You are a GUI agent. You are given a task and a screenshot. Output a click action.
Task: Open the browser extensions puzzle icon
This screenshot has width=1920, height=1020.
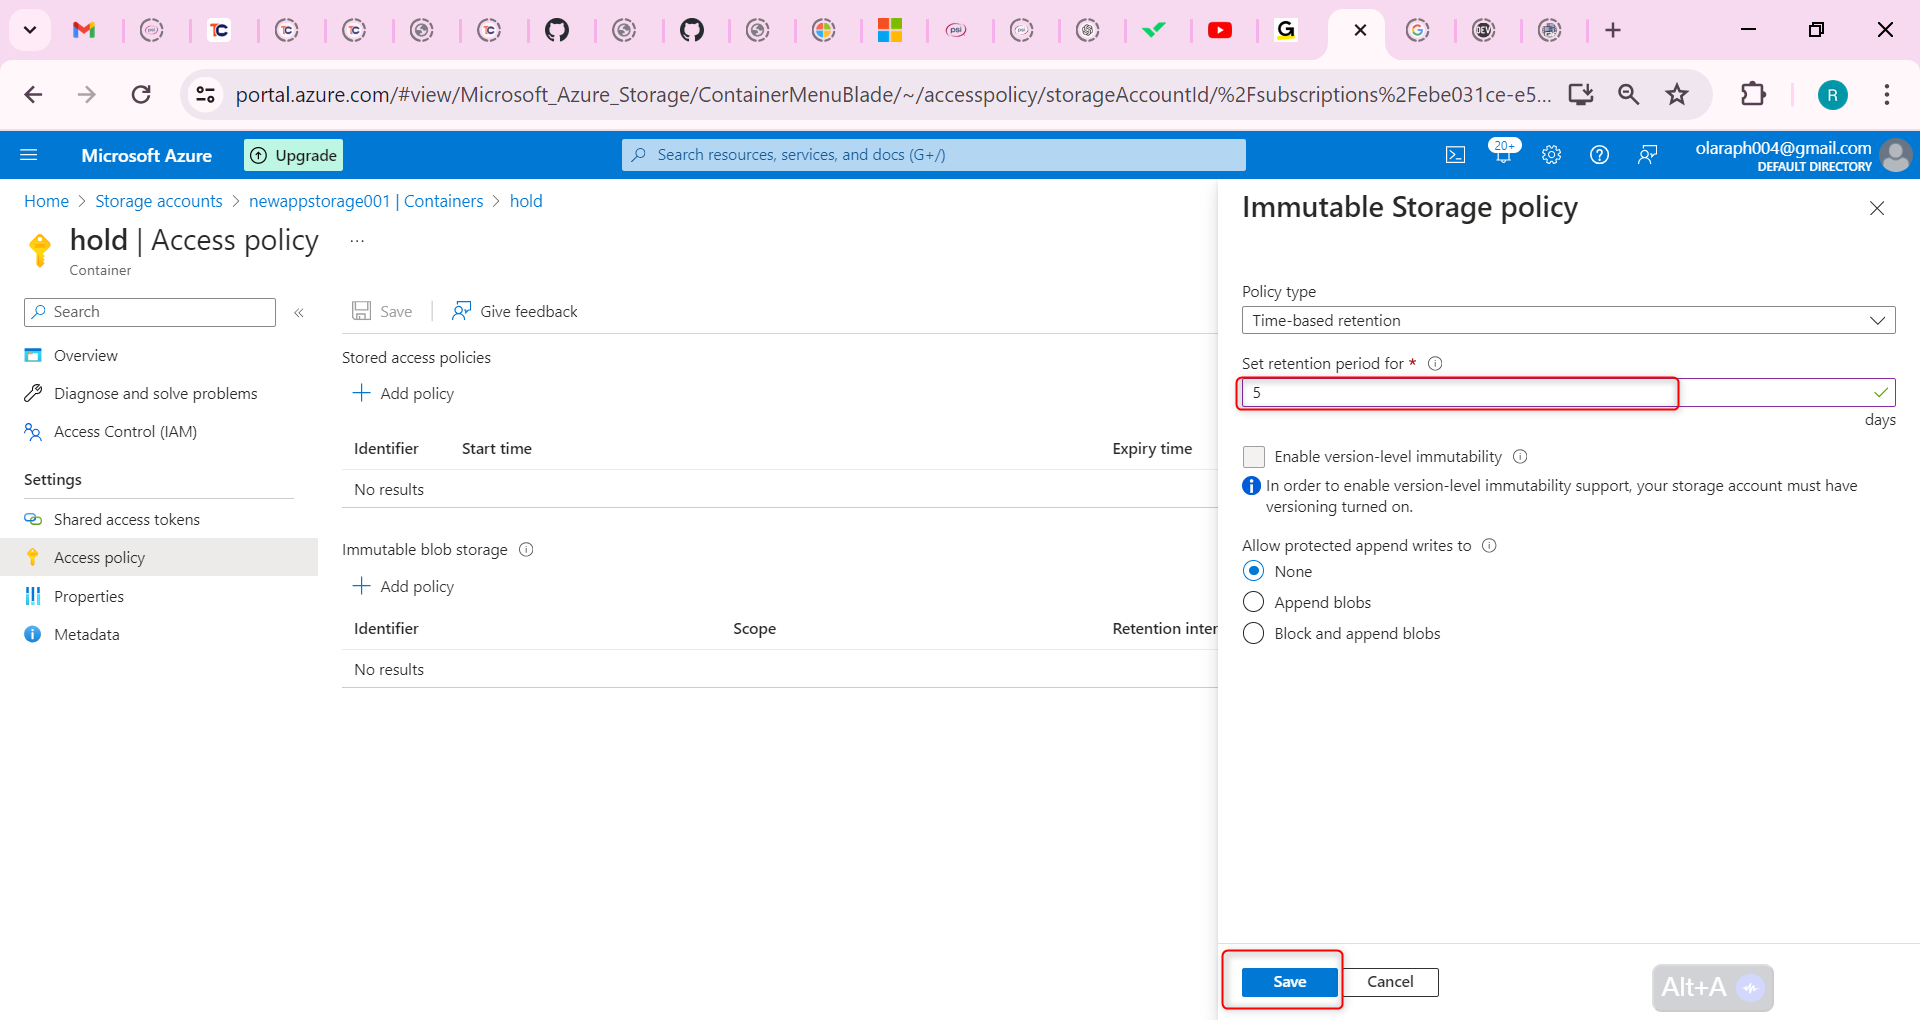click(1753, 95)
